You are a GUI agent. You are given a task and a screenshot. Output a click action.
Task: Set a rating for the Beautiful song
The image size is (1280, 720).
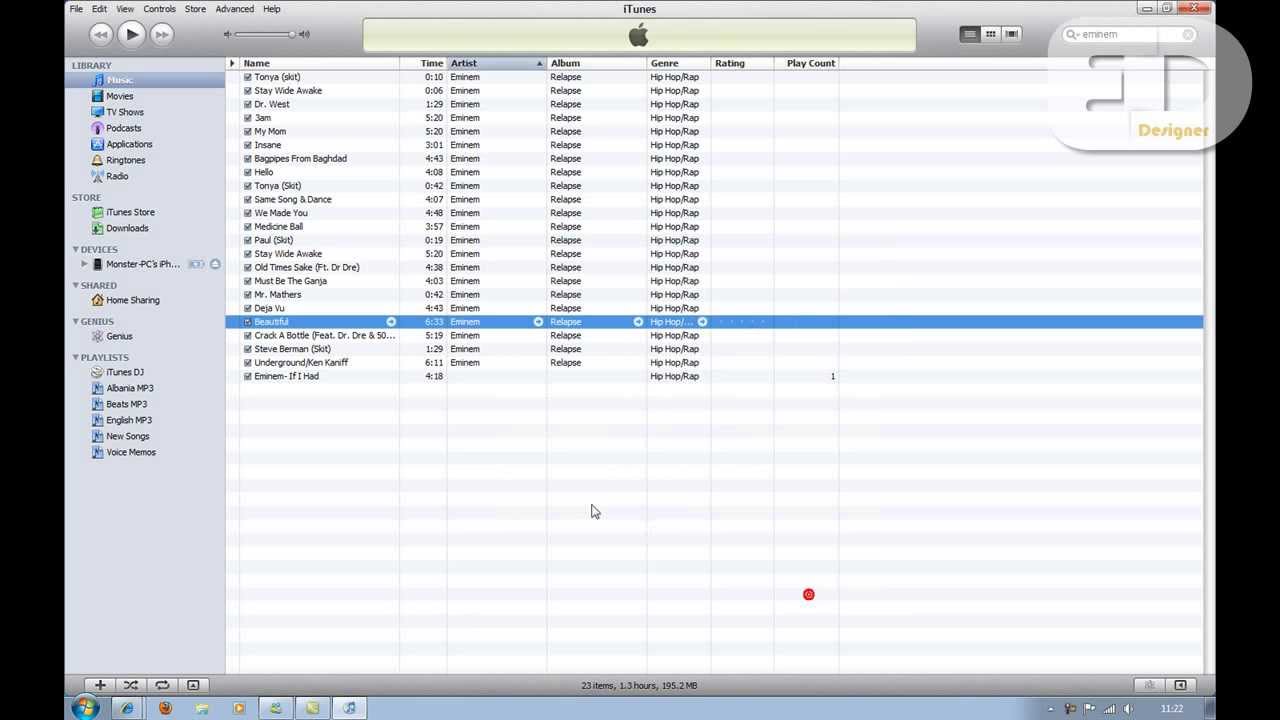pos(742,322)
